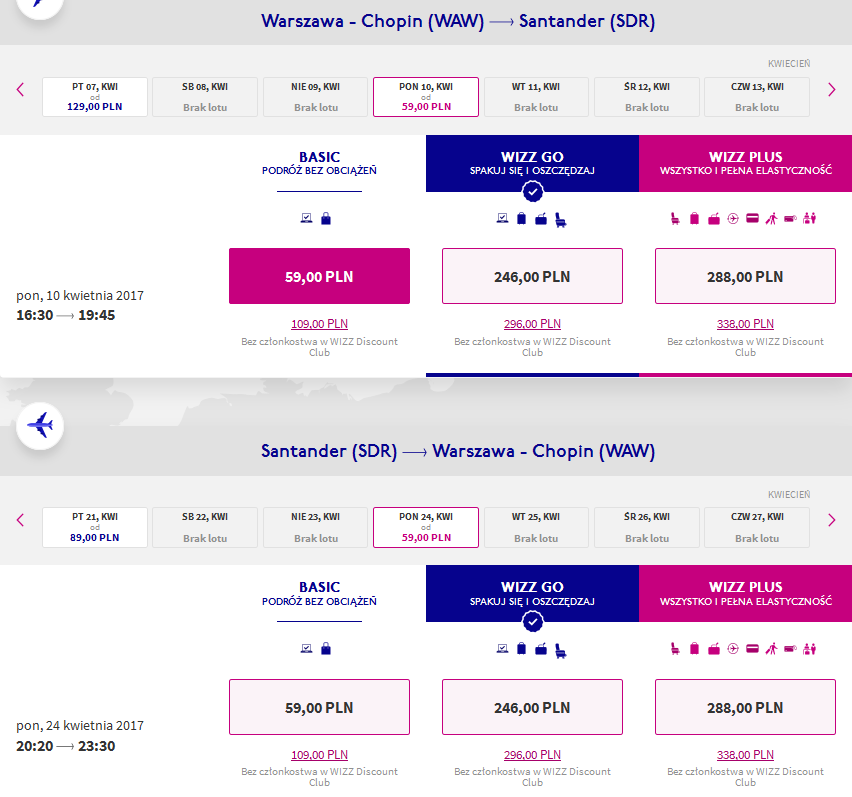
Task: Click credit card icon under return WIZZ PLUS
Action: [x=753, y=649]
